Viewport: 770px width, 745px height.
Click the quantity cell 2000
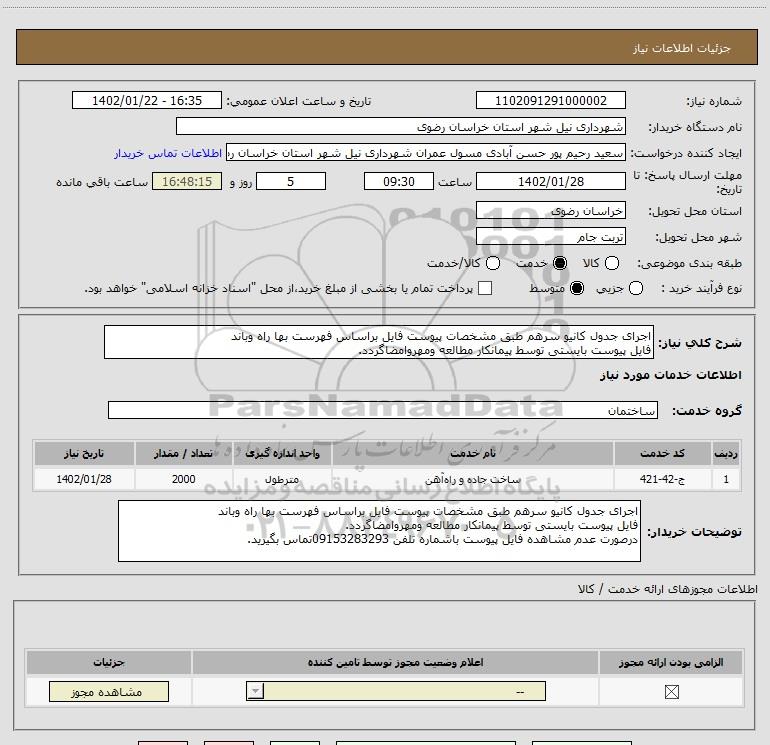(183, 479)
